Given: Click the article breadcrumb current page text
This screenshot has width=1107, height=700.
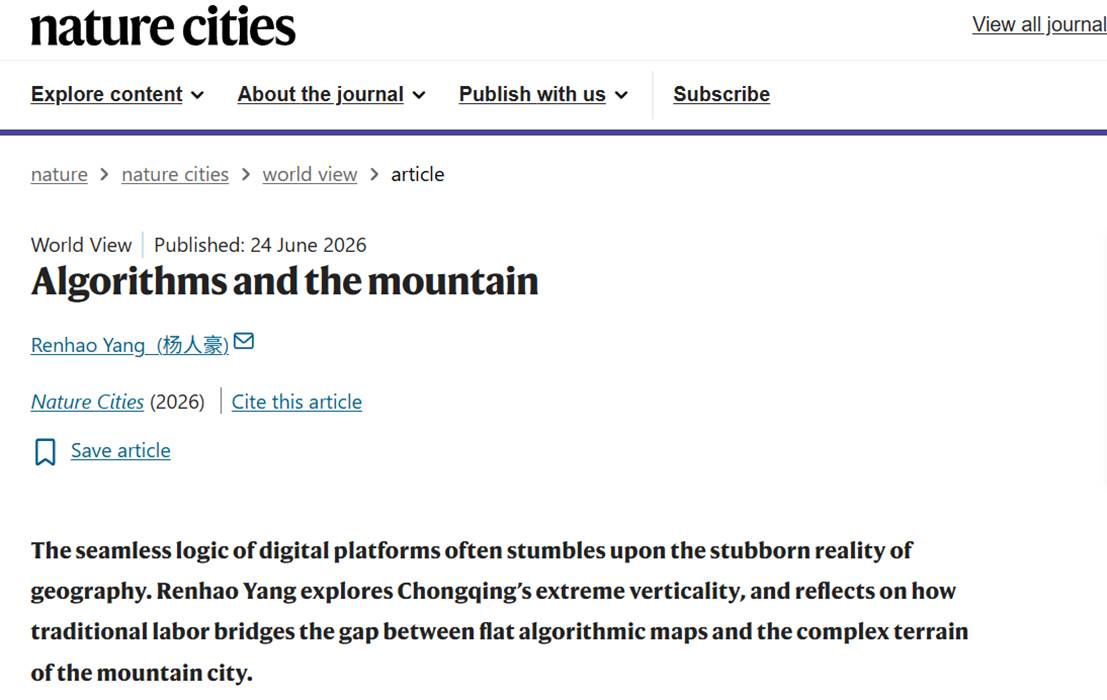Looking at the screenshot, I should pyautogui.click(x=418, y=174).
